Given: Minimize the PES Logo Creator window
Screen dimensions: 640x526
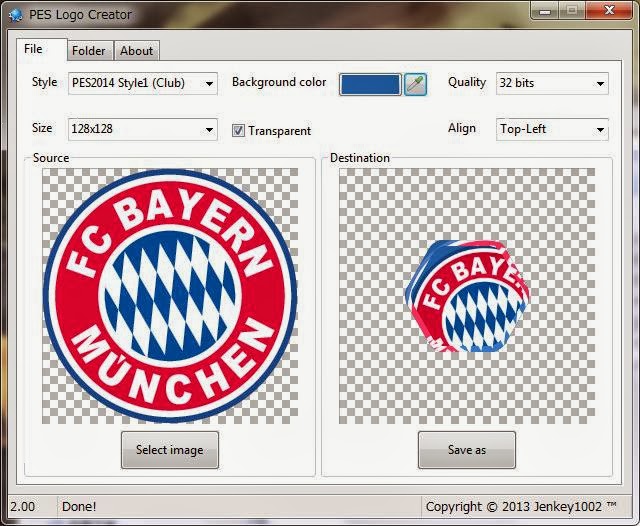Looking at the screenshot, I should point(544,10).
